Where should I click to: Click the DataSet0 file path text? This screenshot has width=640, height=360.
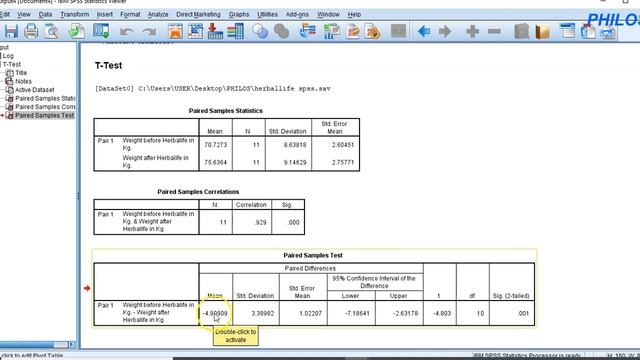[213, 89]
